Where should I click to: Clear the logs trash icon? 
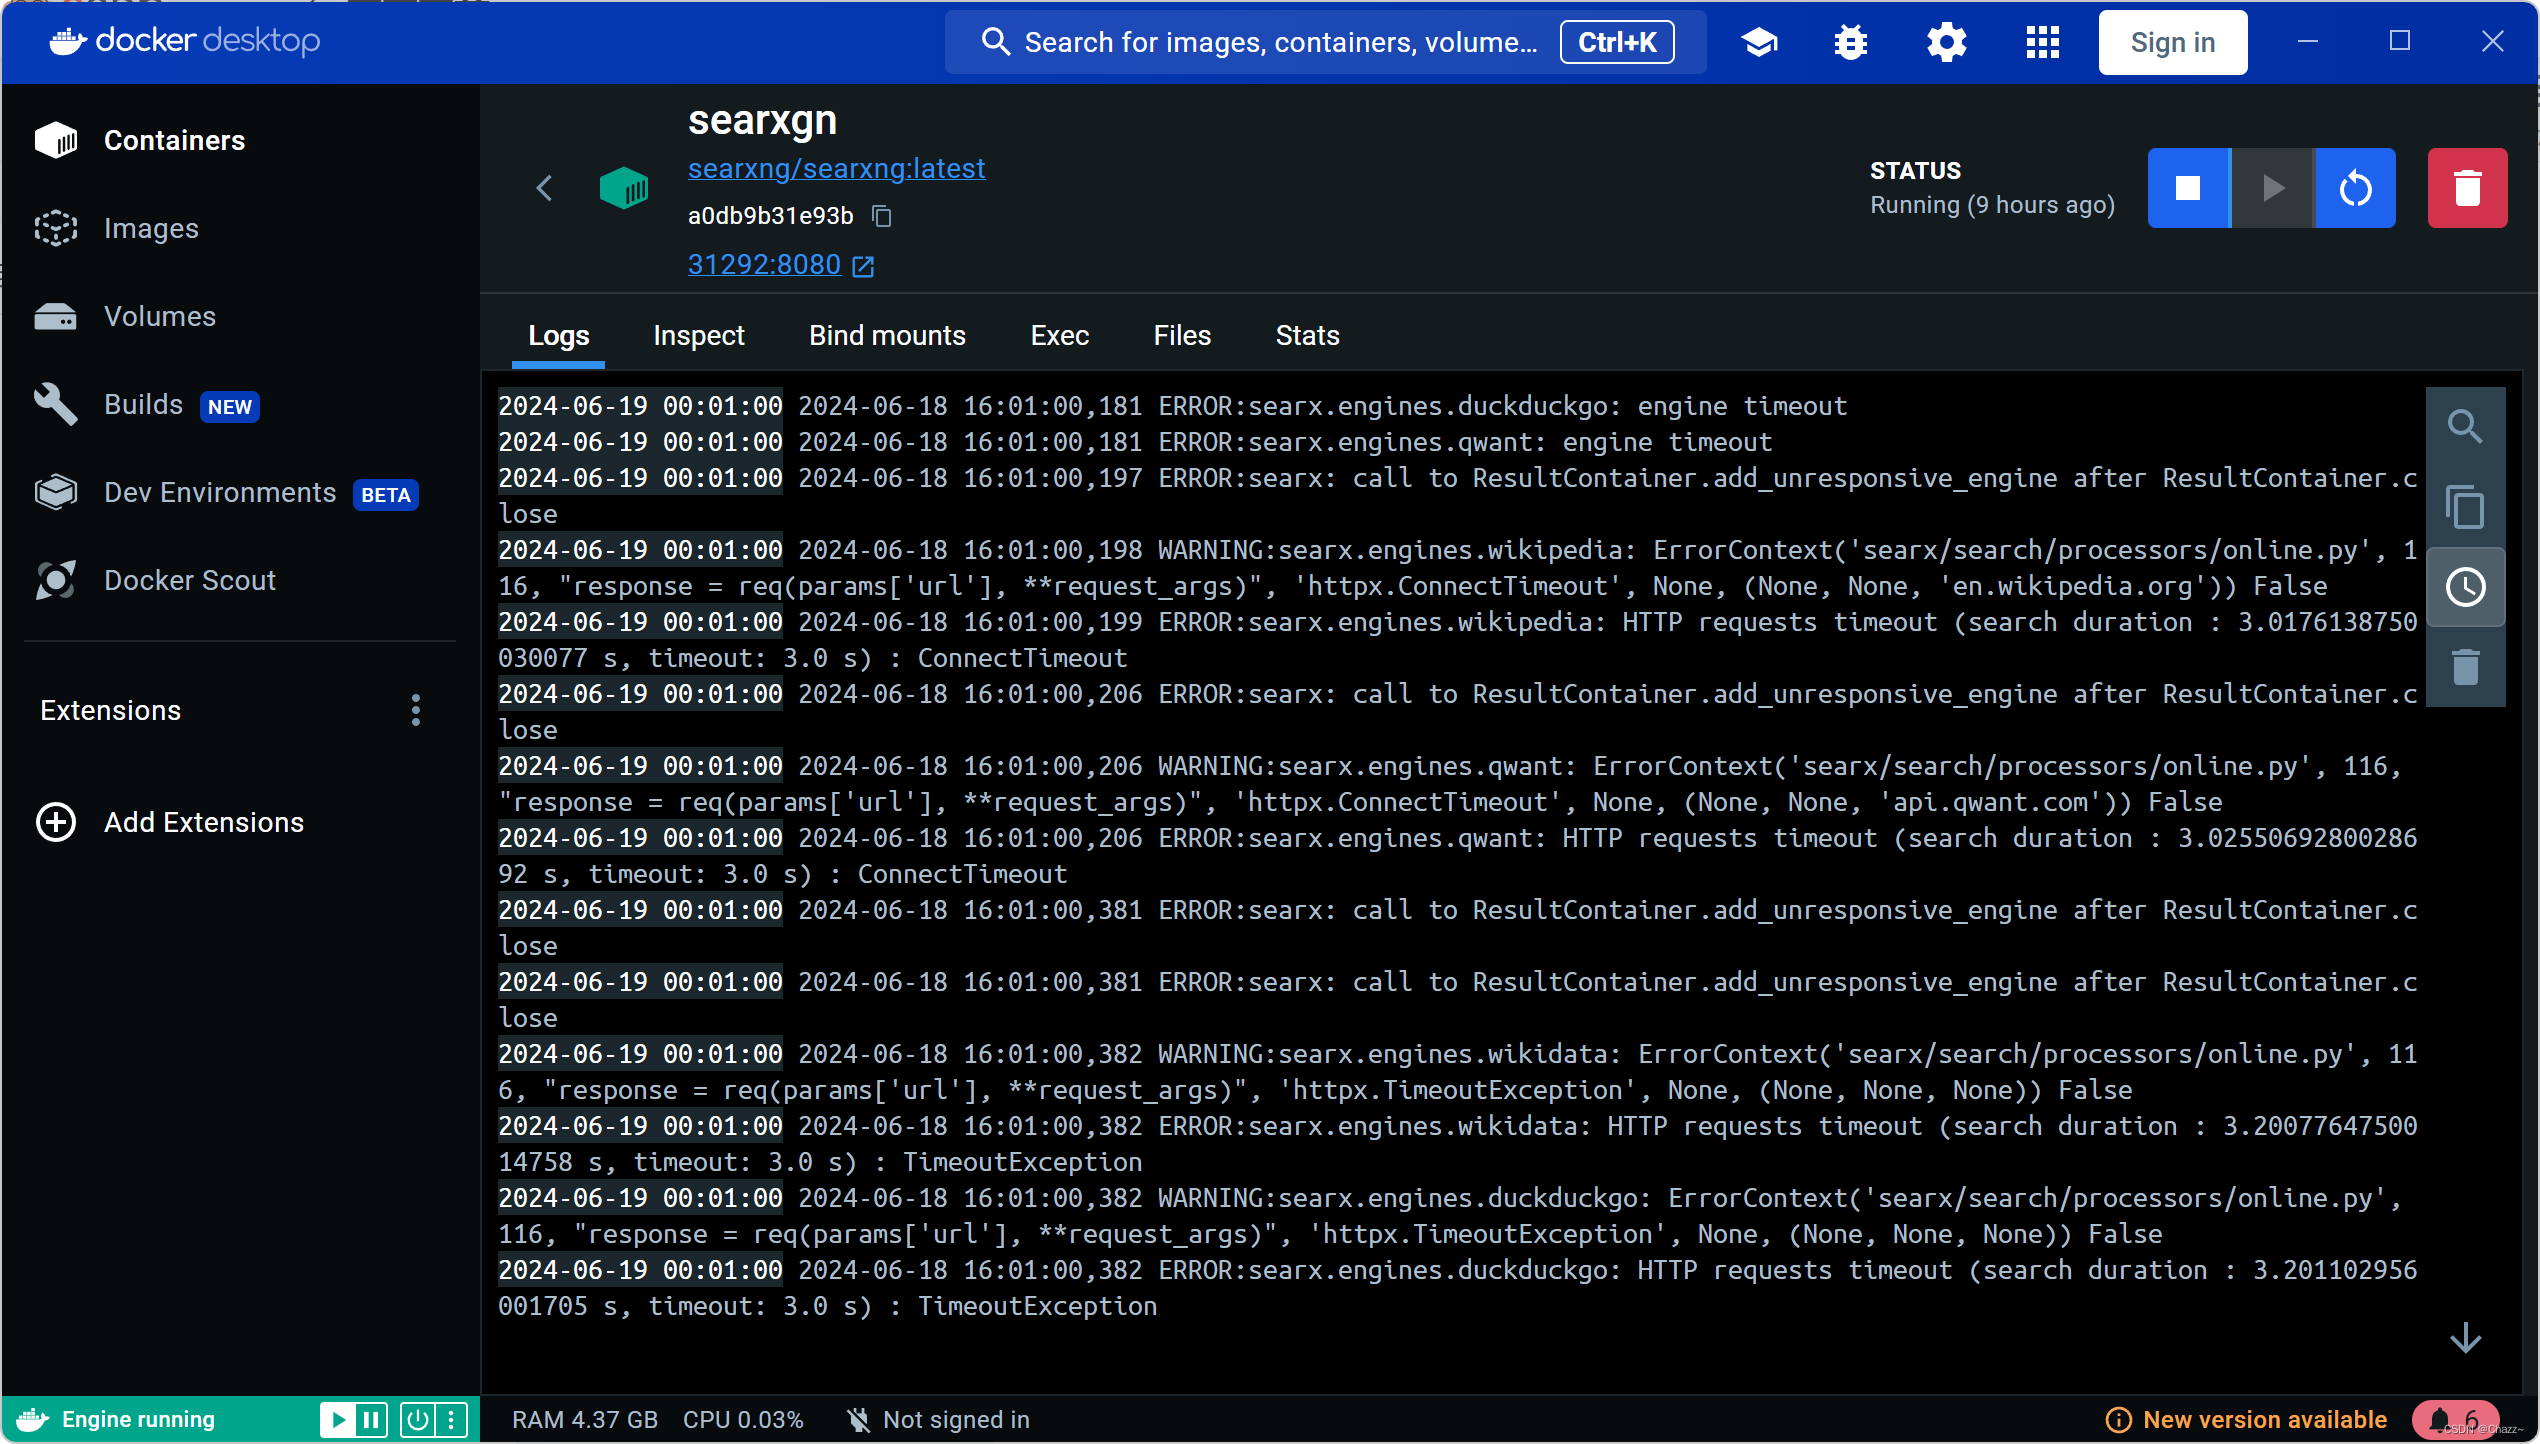click(2465, 667)
